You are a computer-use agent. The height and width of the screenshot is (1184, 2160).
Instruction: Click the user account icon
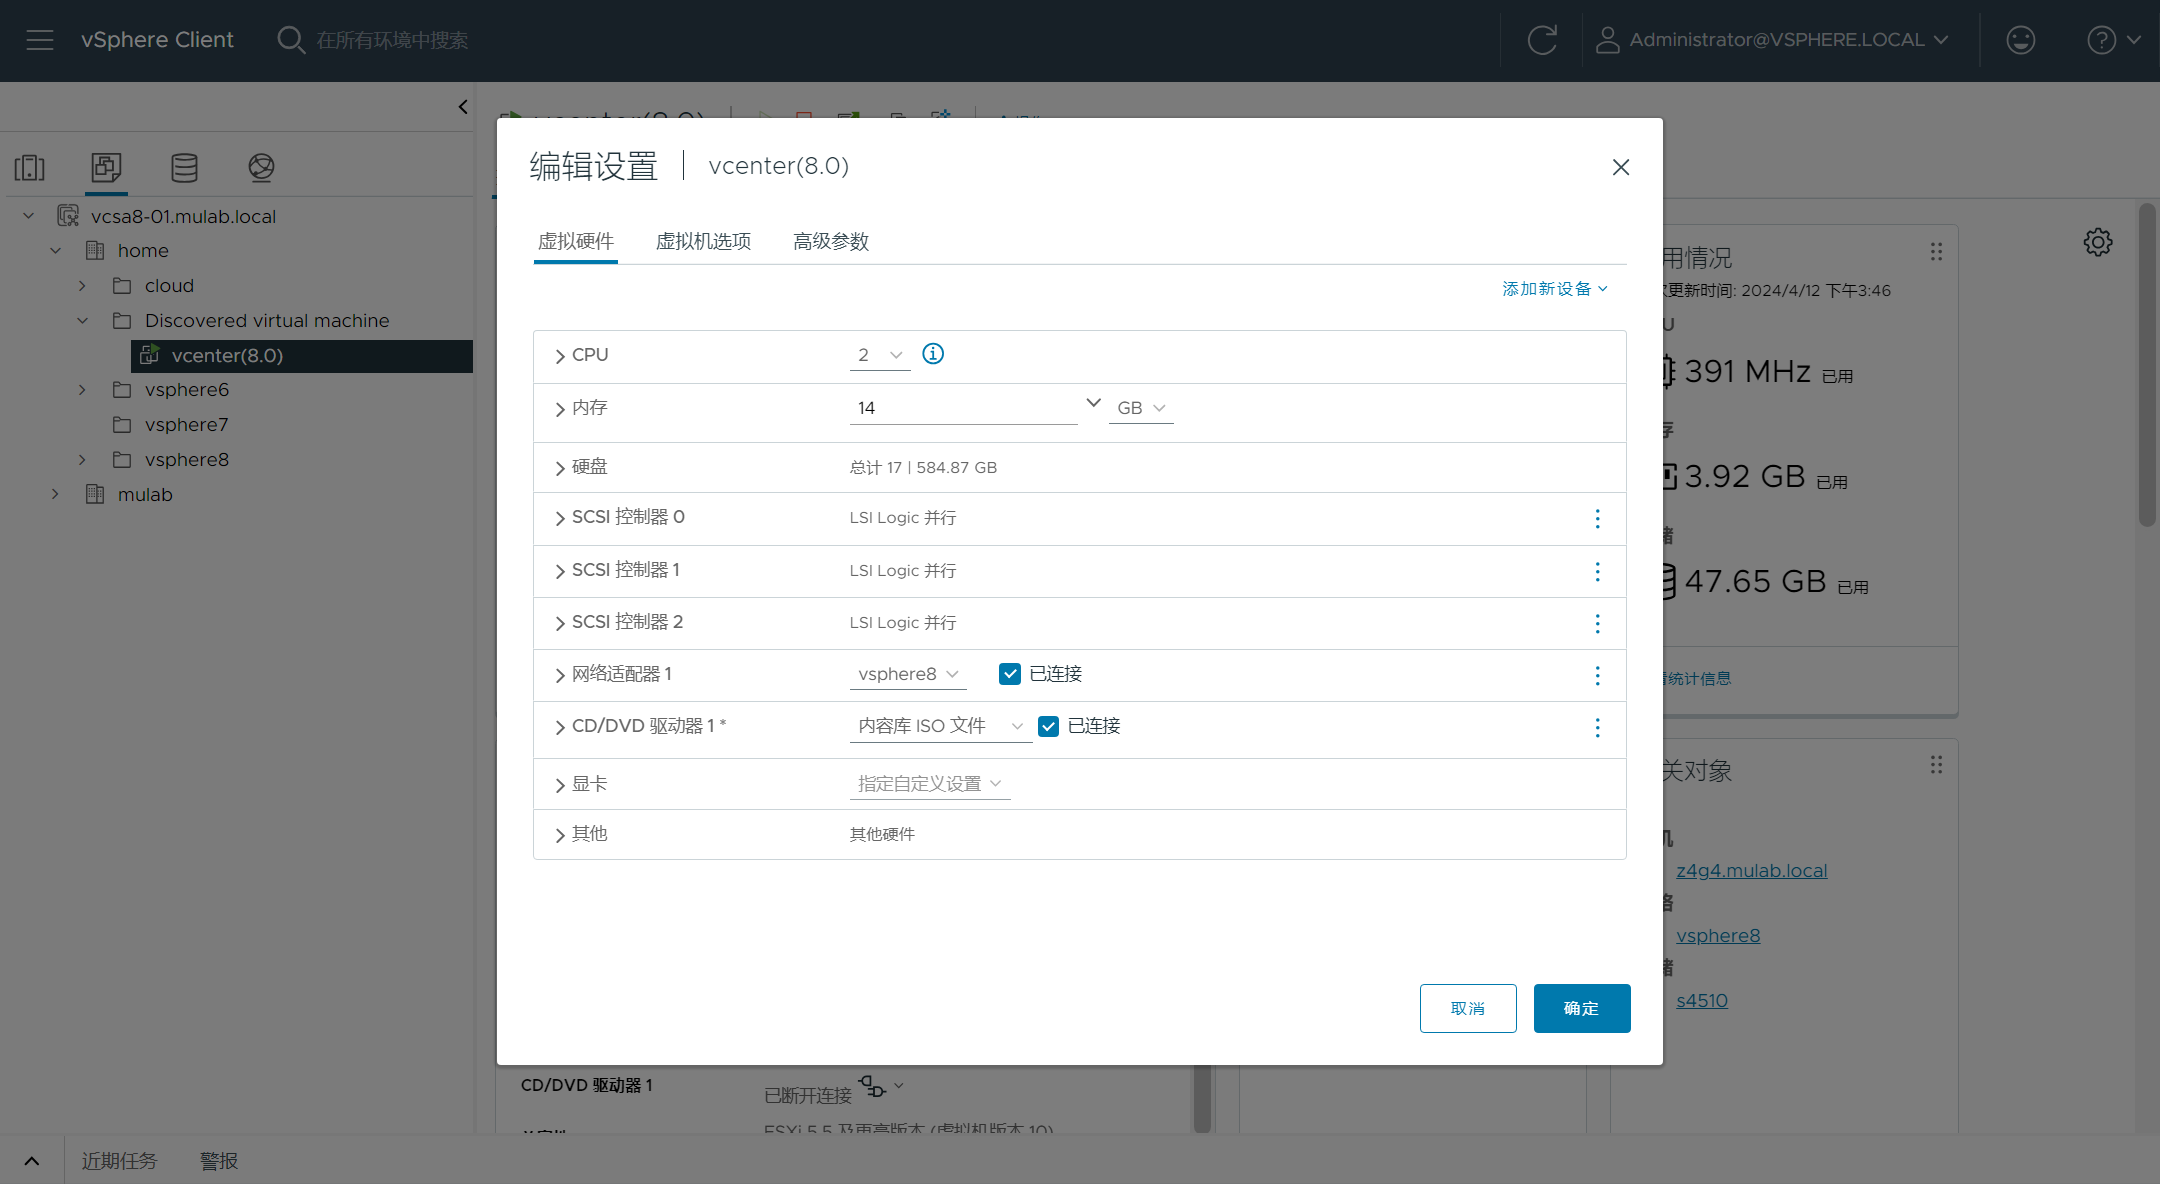[1607, 40]
